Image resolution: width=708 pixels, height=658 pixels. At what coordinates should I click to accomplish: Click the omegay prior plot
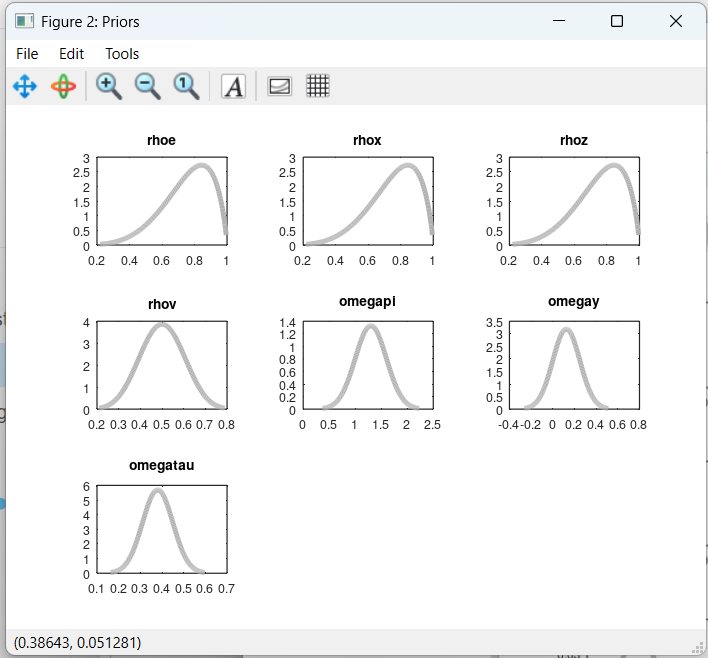tap(574, 365)
